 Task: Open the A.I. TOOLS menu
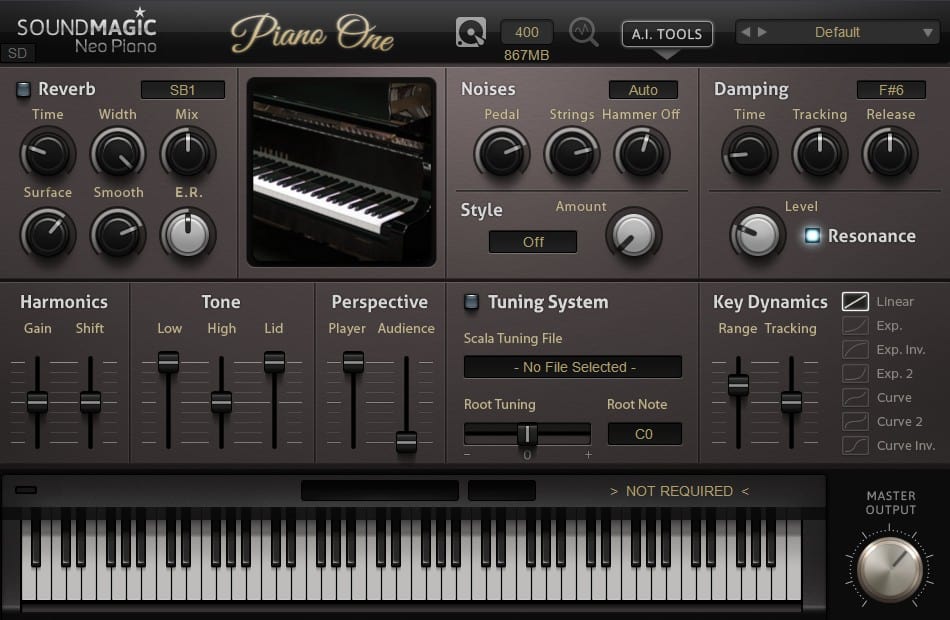click(667, 33)
